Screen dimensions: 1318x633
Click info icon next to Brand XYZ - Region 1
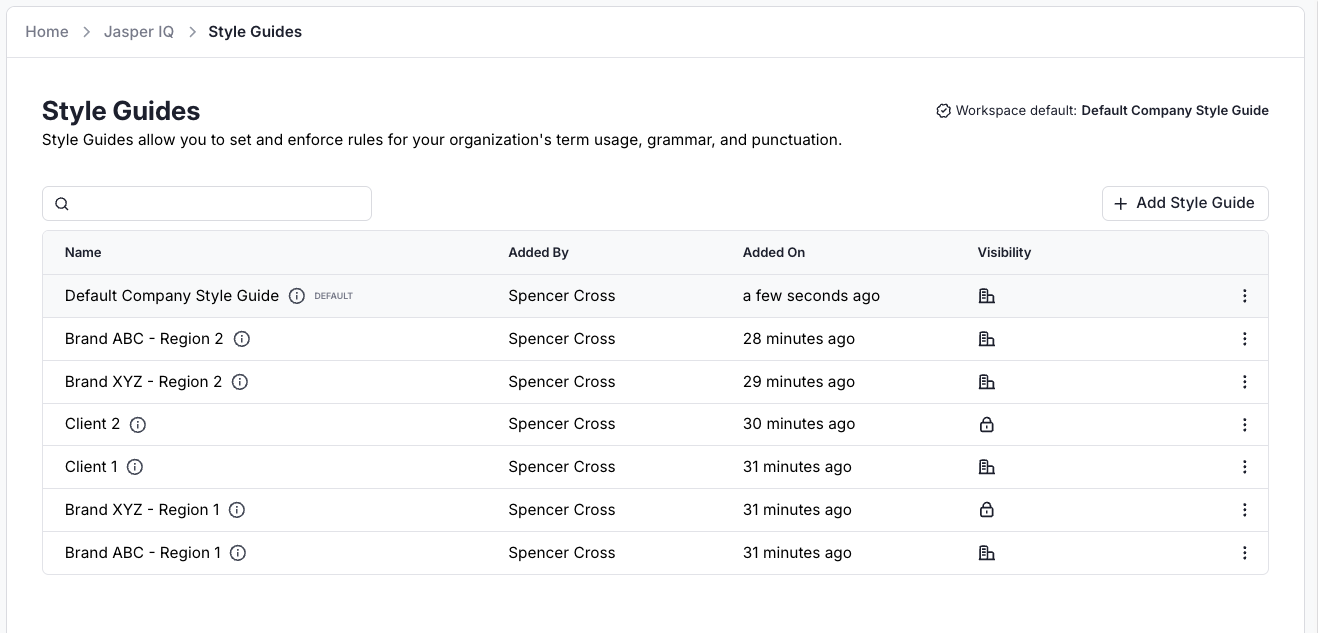(x=237, y=510)
